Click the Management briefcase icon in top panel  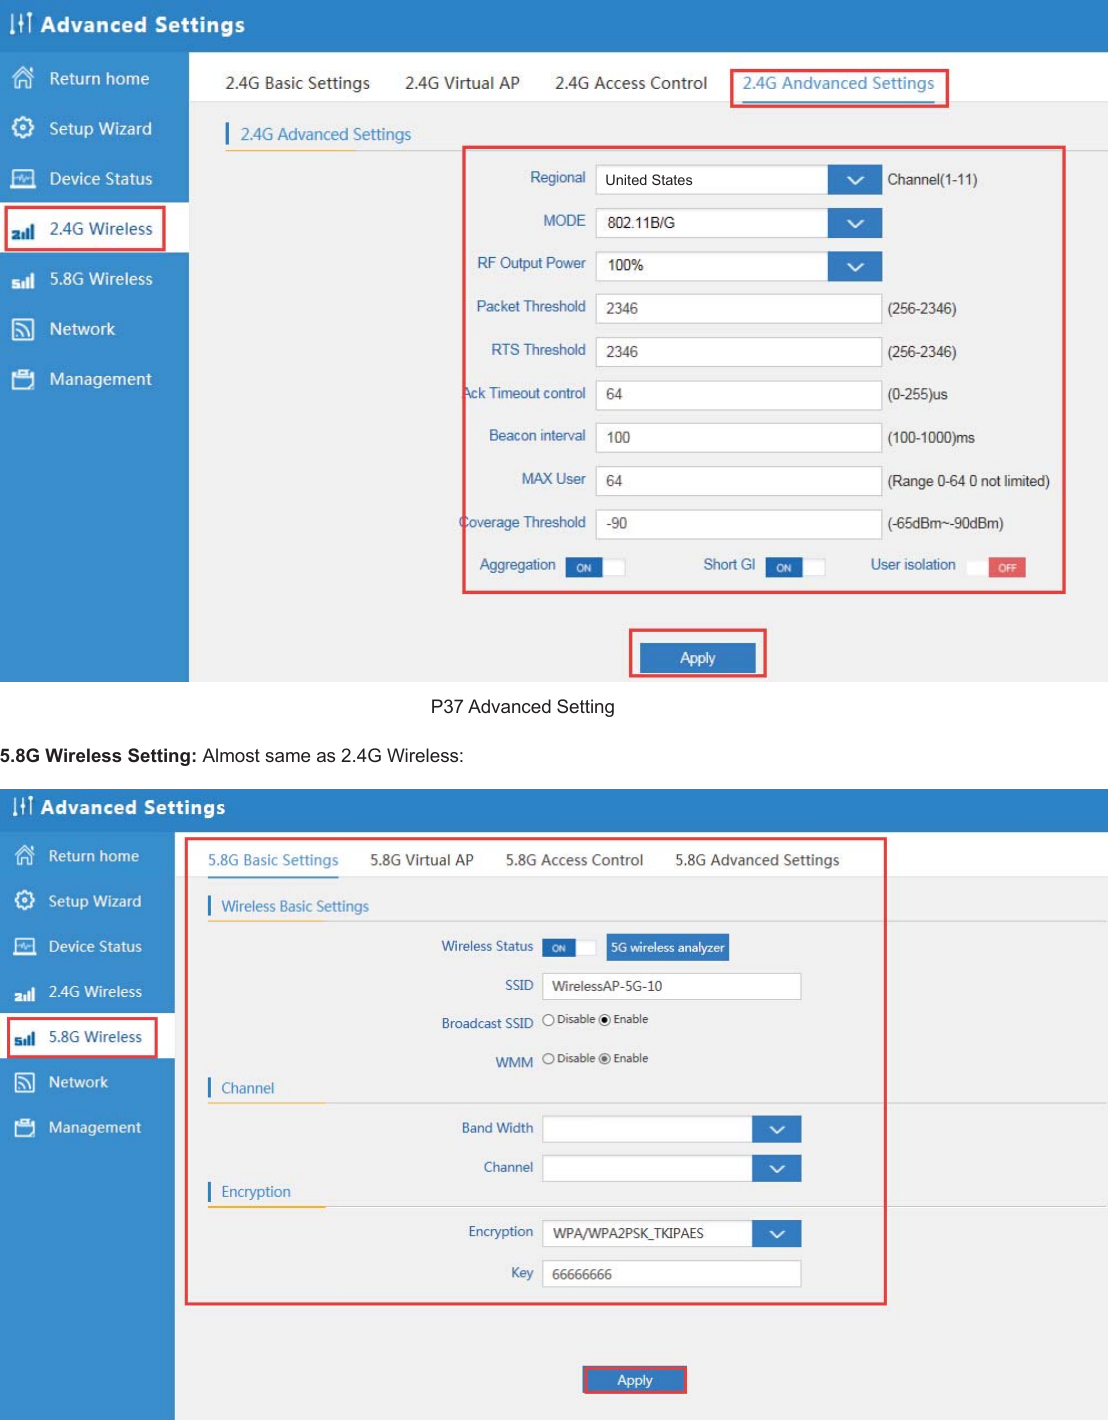[x=23, y=379]
